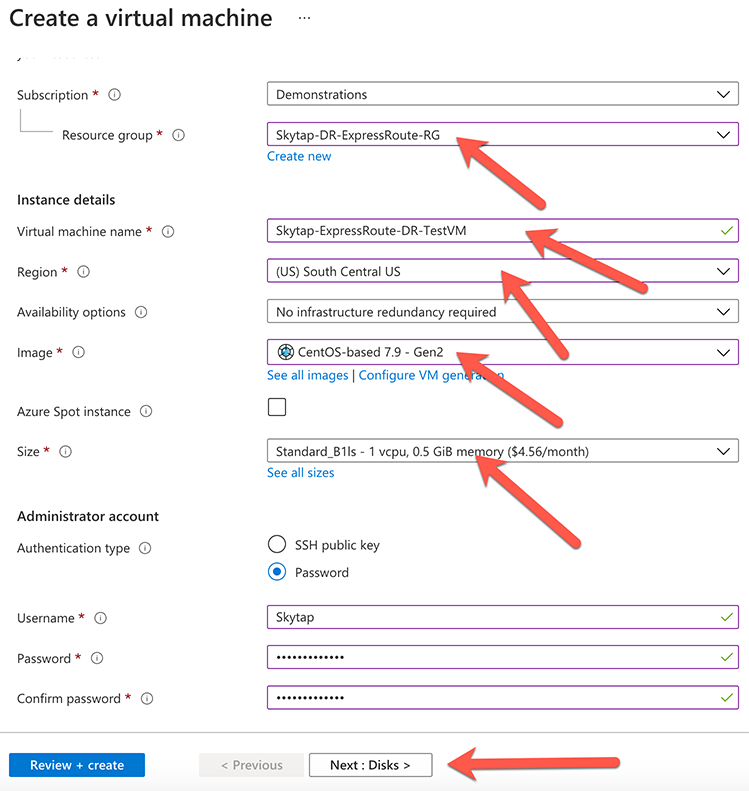The image size is (749, 791).
Task: Open the ellipsis menu beside the page title
Action: pyautogui.click(x=304, y=18)
